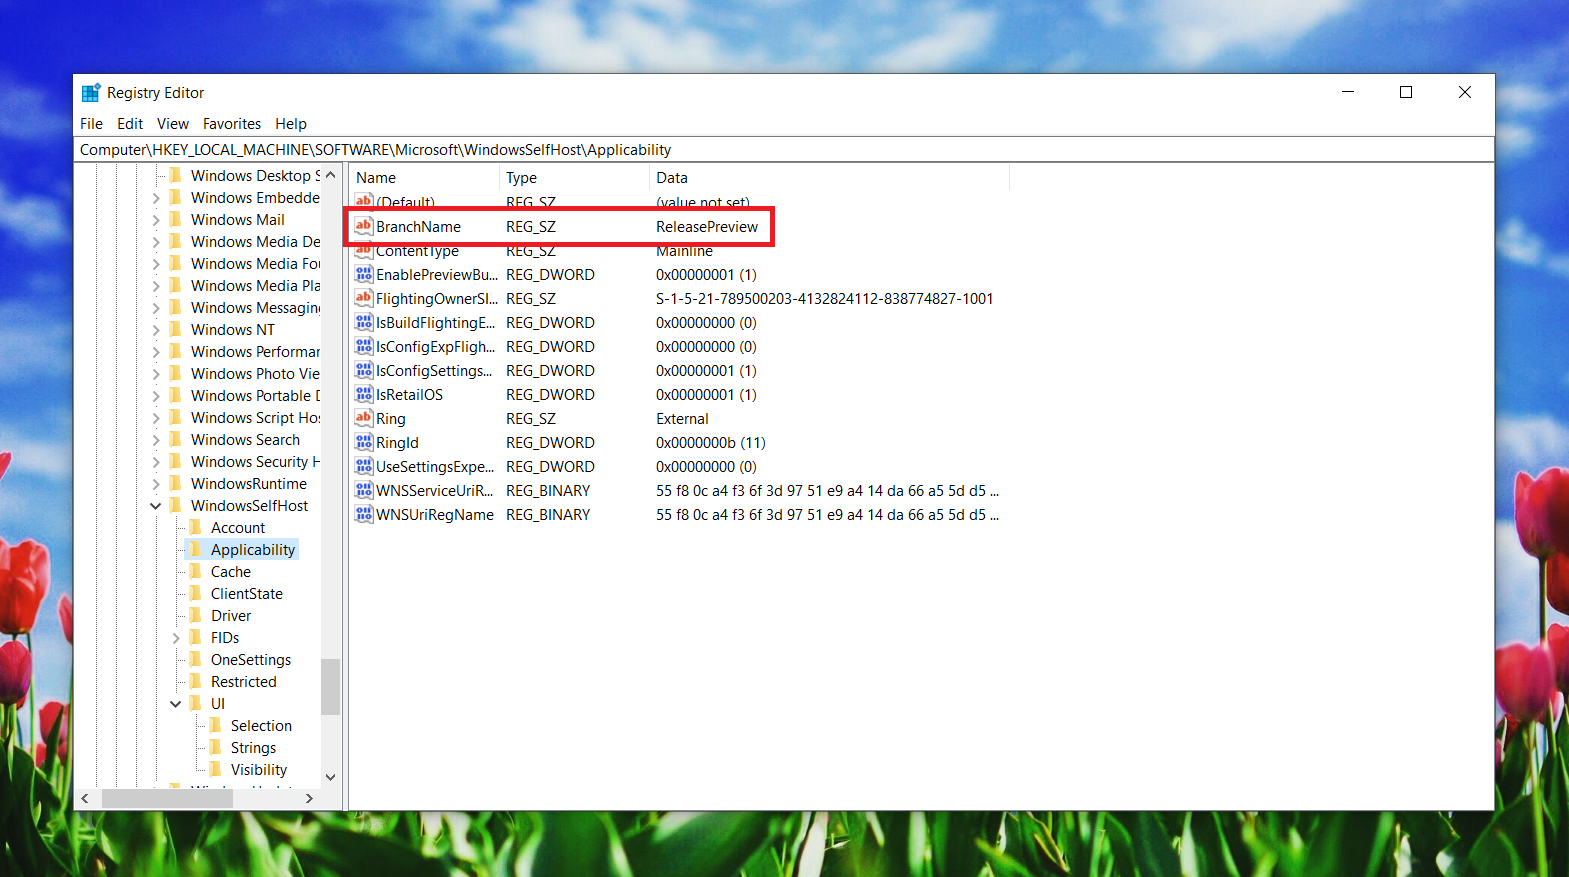Select the WindowsRuntime tree key
Image resolution: width=1569 pixels, height=877 pixels.
click(249, 484)
